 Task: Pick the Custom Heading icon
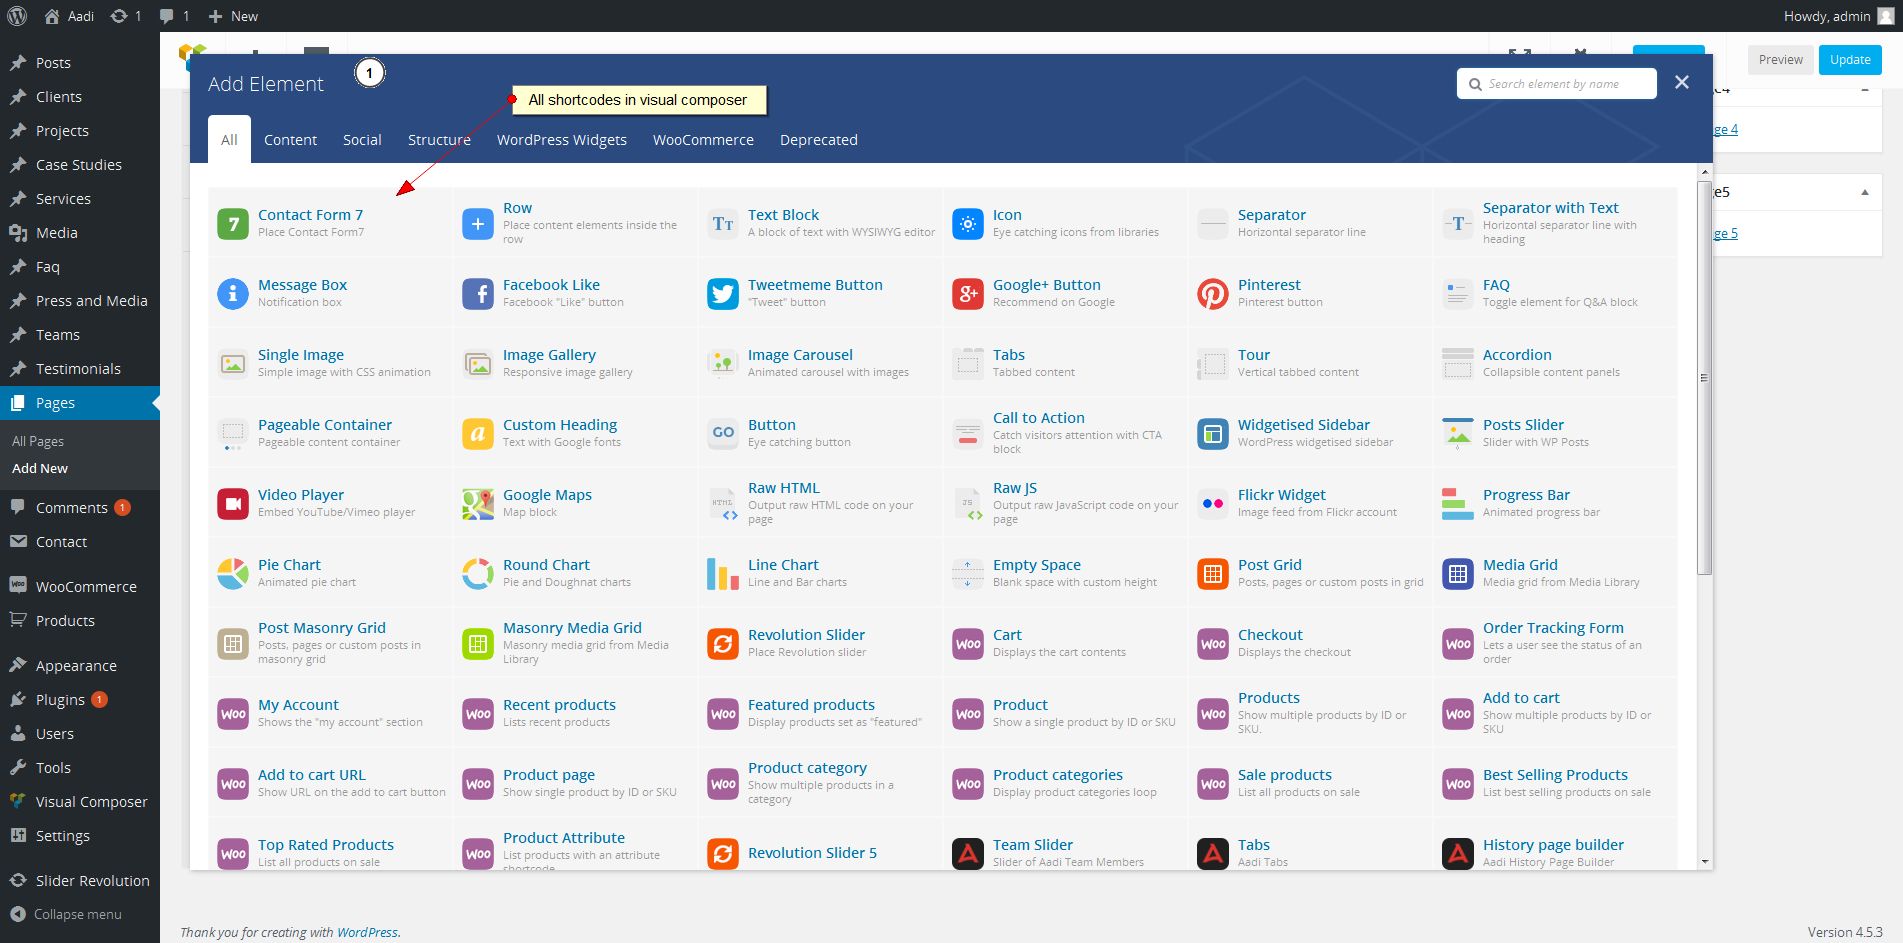(478, 433)
